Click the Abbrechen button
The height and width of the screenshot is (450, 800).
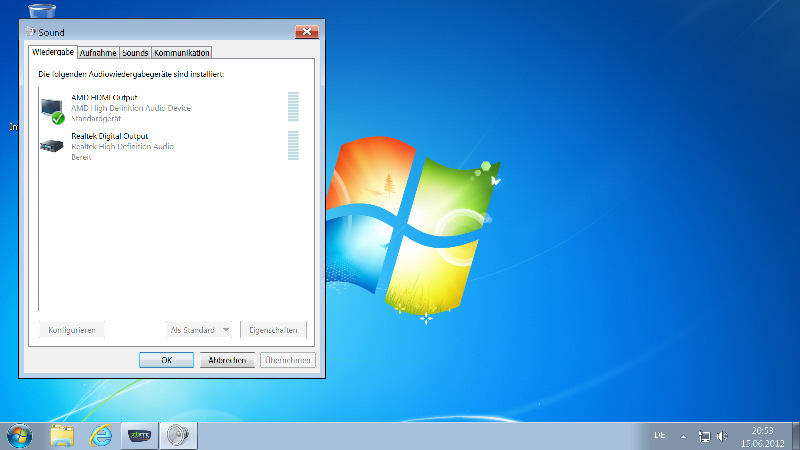click(227, 360)
